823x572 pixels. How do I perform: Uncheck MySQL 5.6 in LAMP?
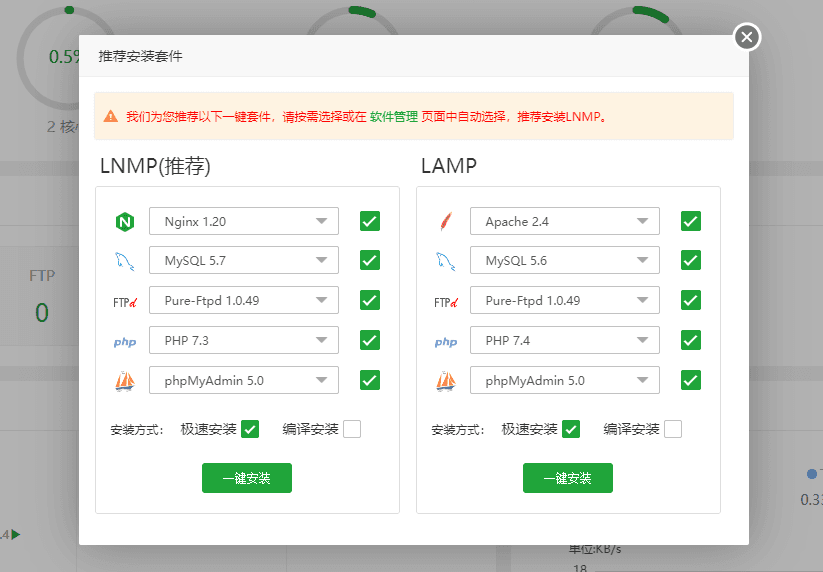click(x=691, y=260)
